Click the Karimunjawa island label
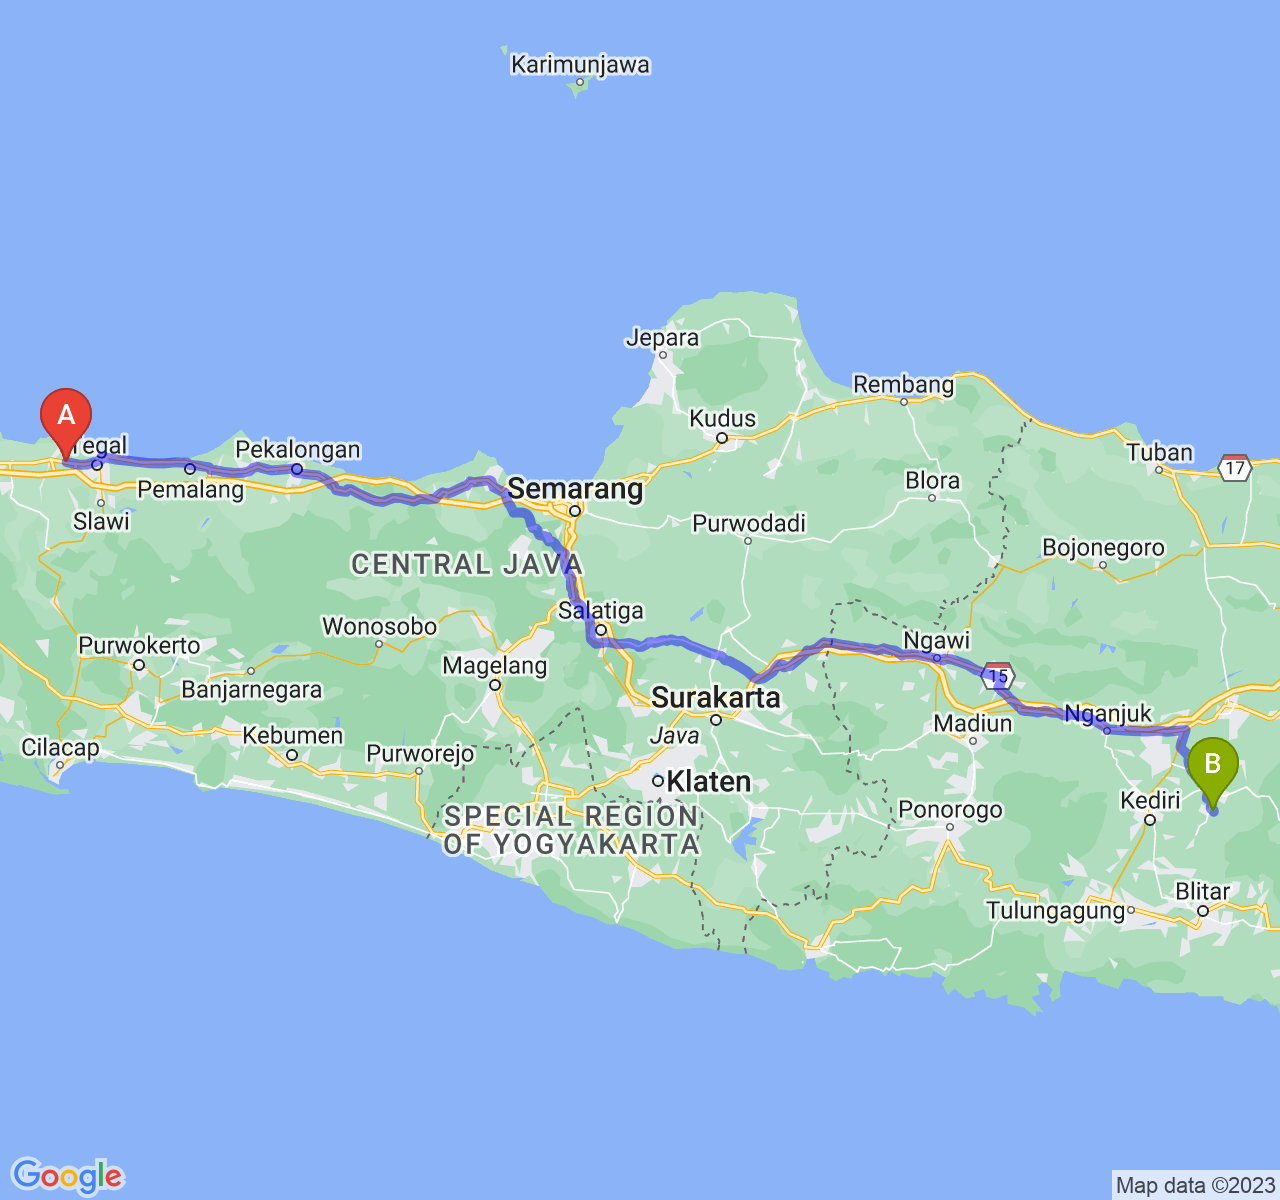 click(580, 65)
